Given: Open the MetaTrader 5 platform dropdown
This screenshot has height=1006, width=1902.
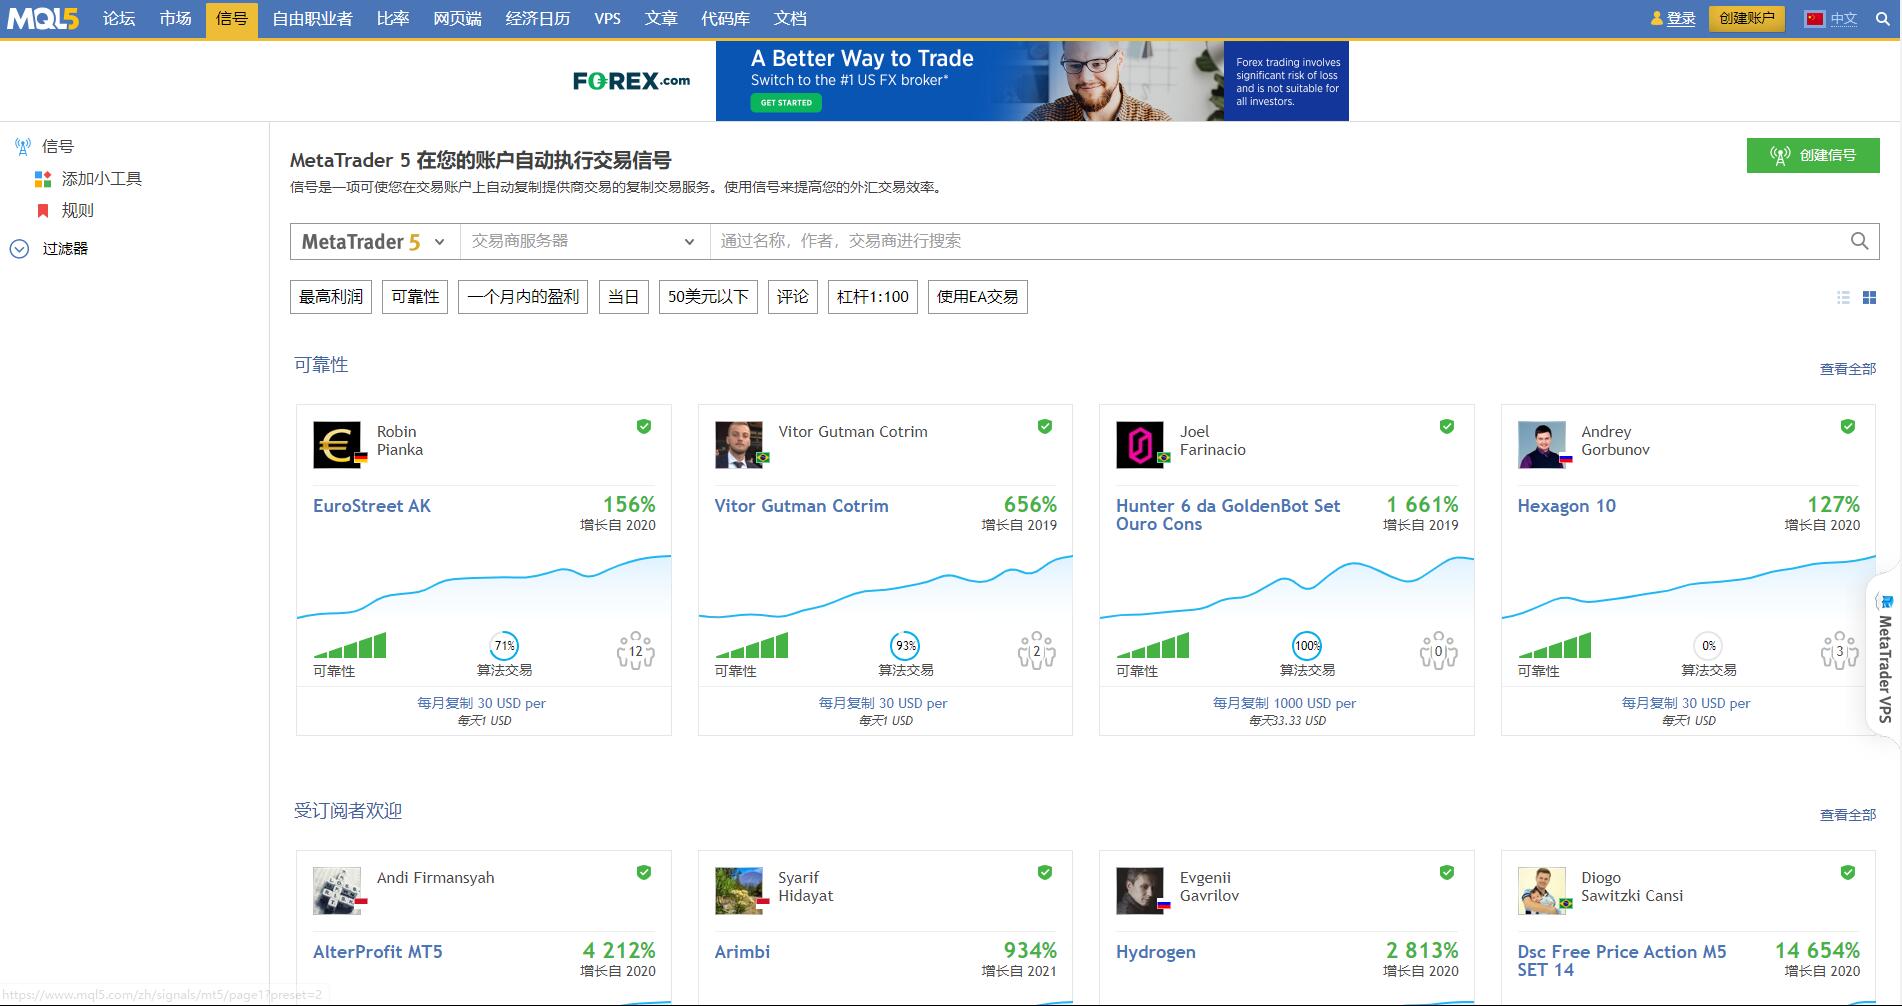Looking at the screenshot, I should click(x=374, y=242).
